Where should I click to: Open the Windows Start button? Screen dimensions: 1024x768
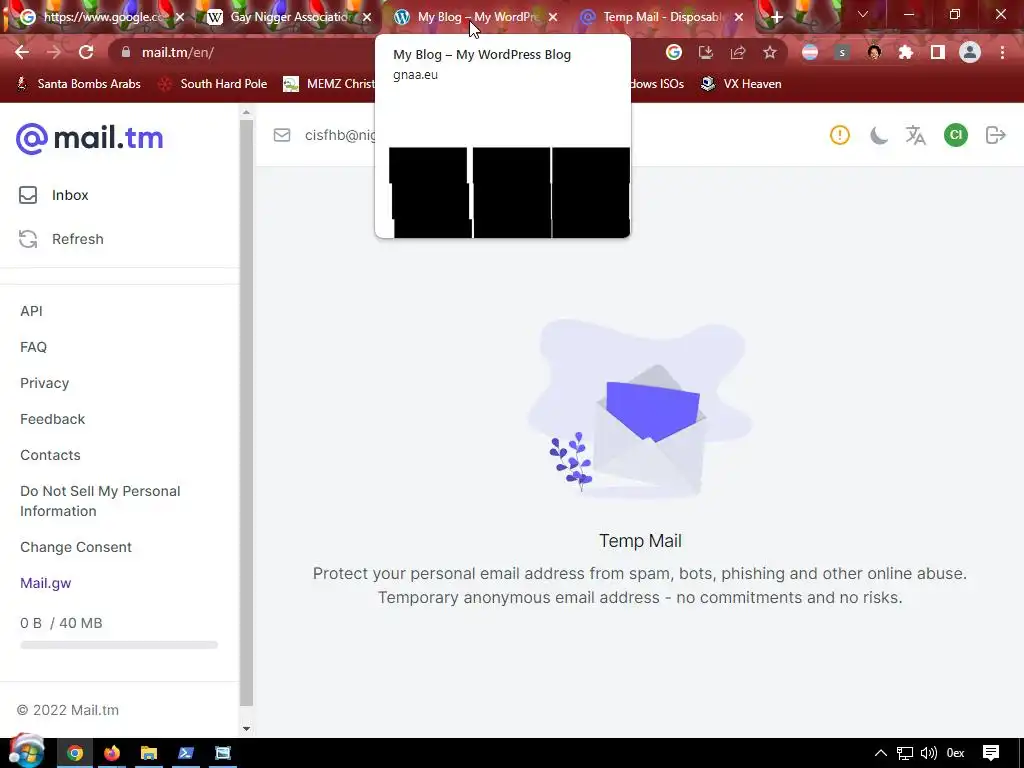(x=26, y=753)
